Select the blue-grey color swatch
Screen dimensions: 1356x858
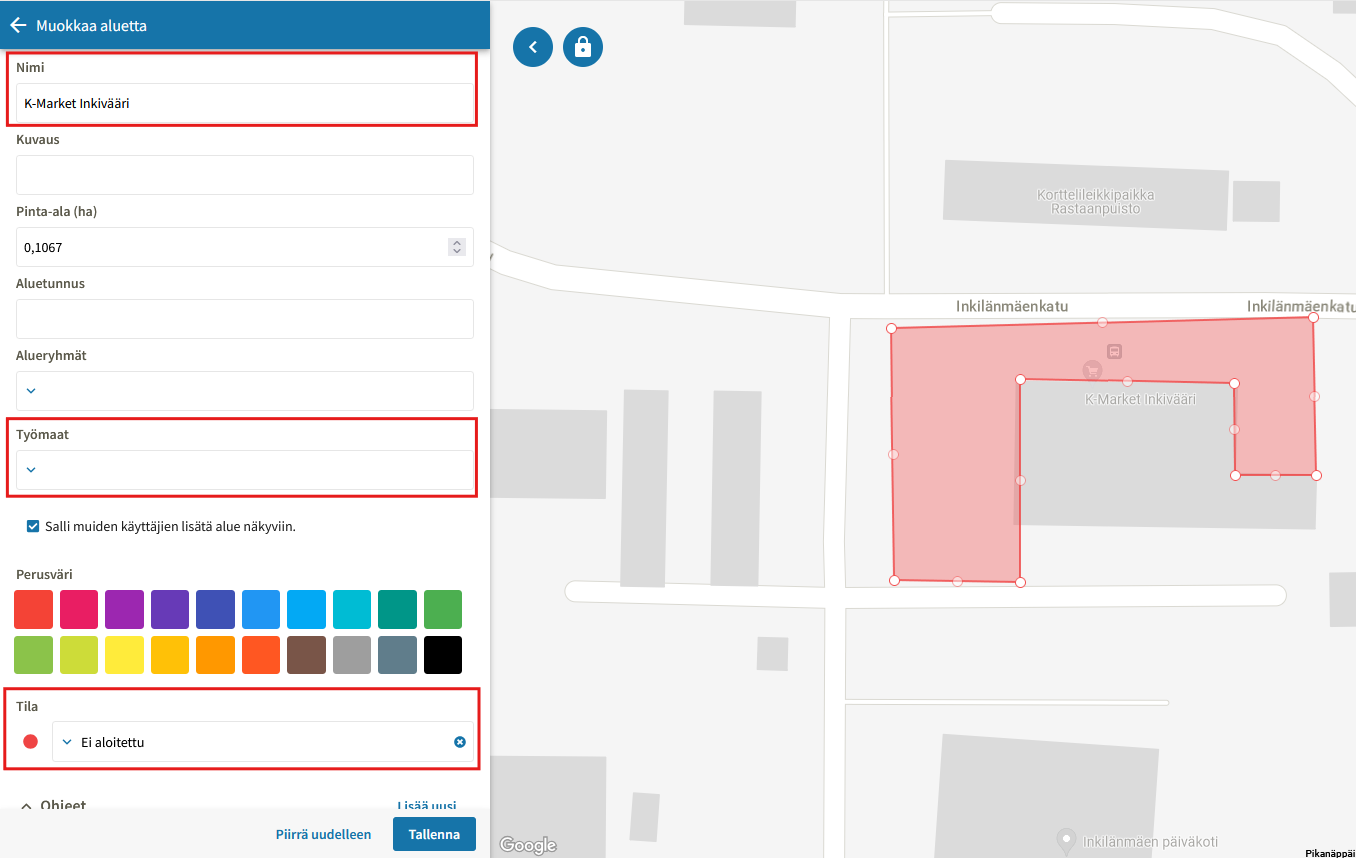pyautogui.click(x=397, y=655)
